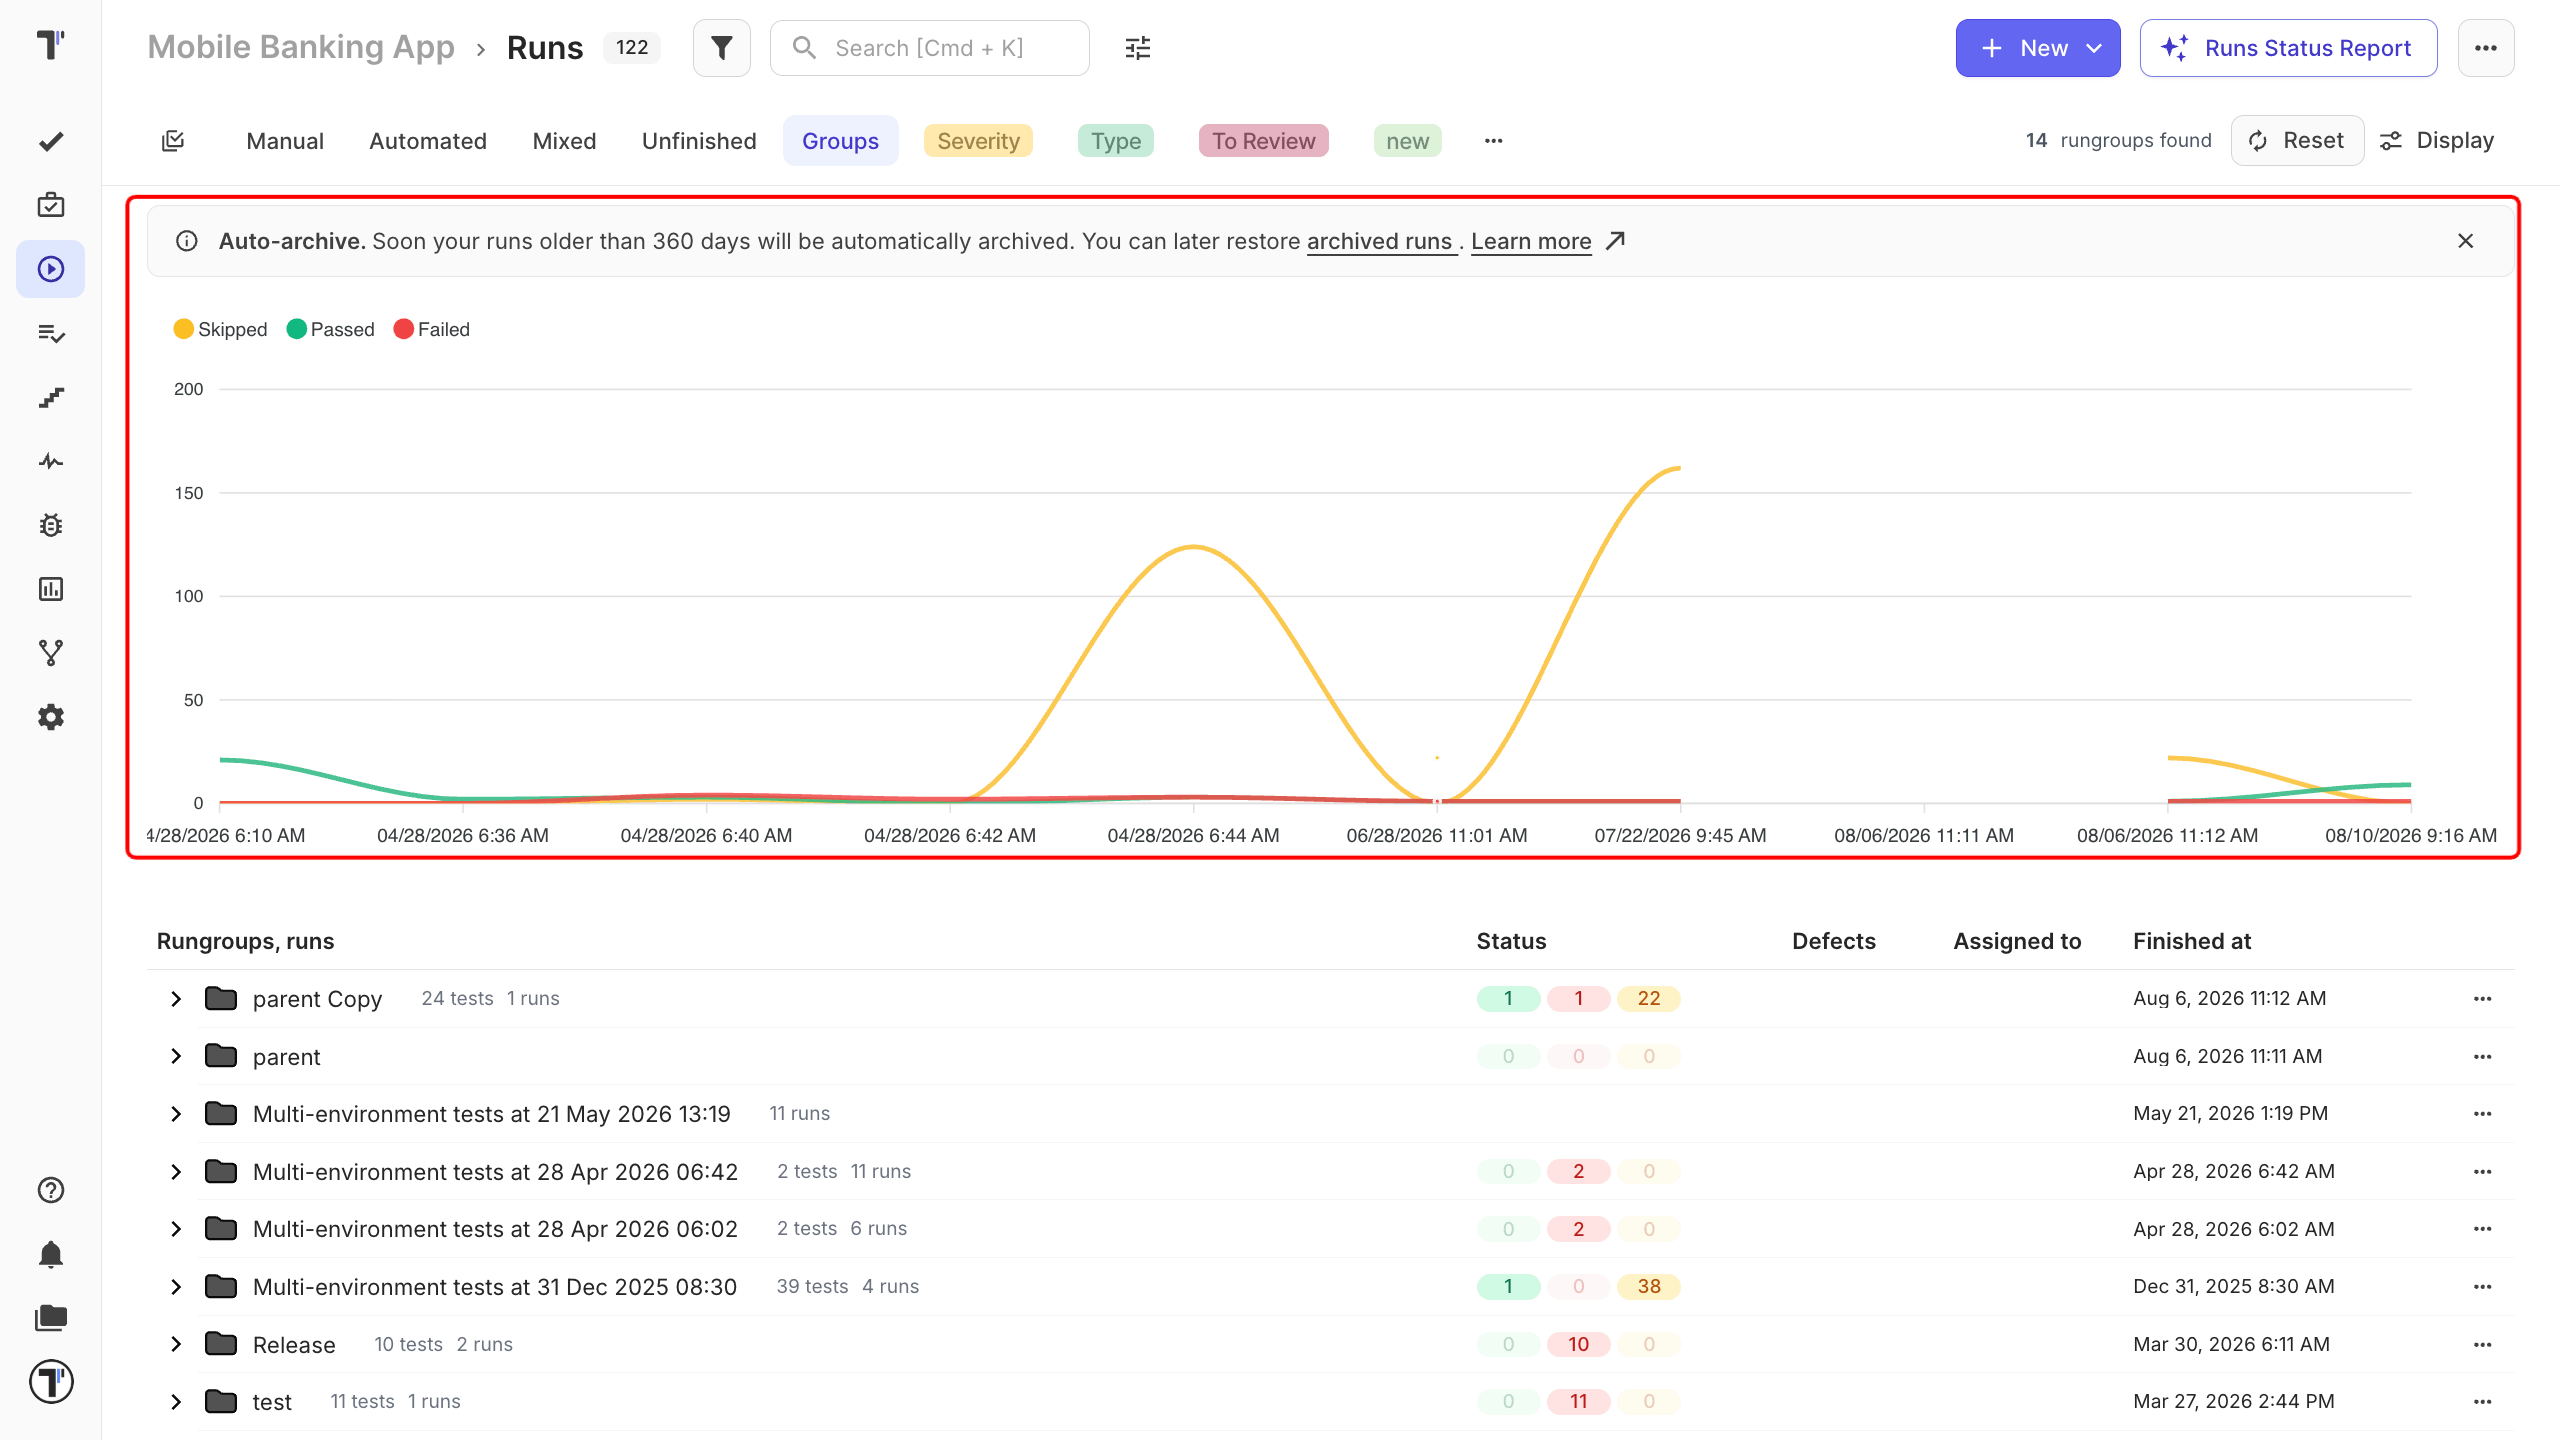Viewport: 2560px width, 1440px height.
Task: Open the stairs sidebar icon
Action: point(51,397)
